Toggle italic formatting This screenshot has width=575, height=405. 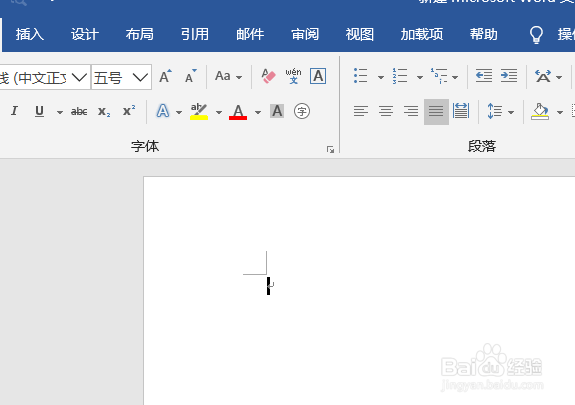(x=14, y=111)
